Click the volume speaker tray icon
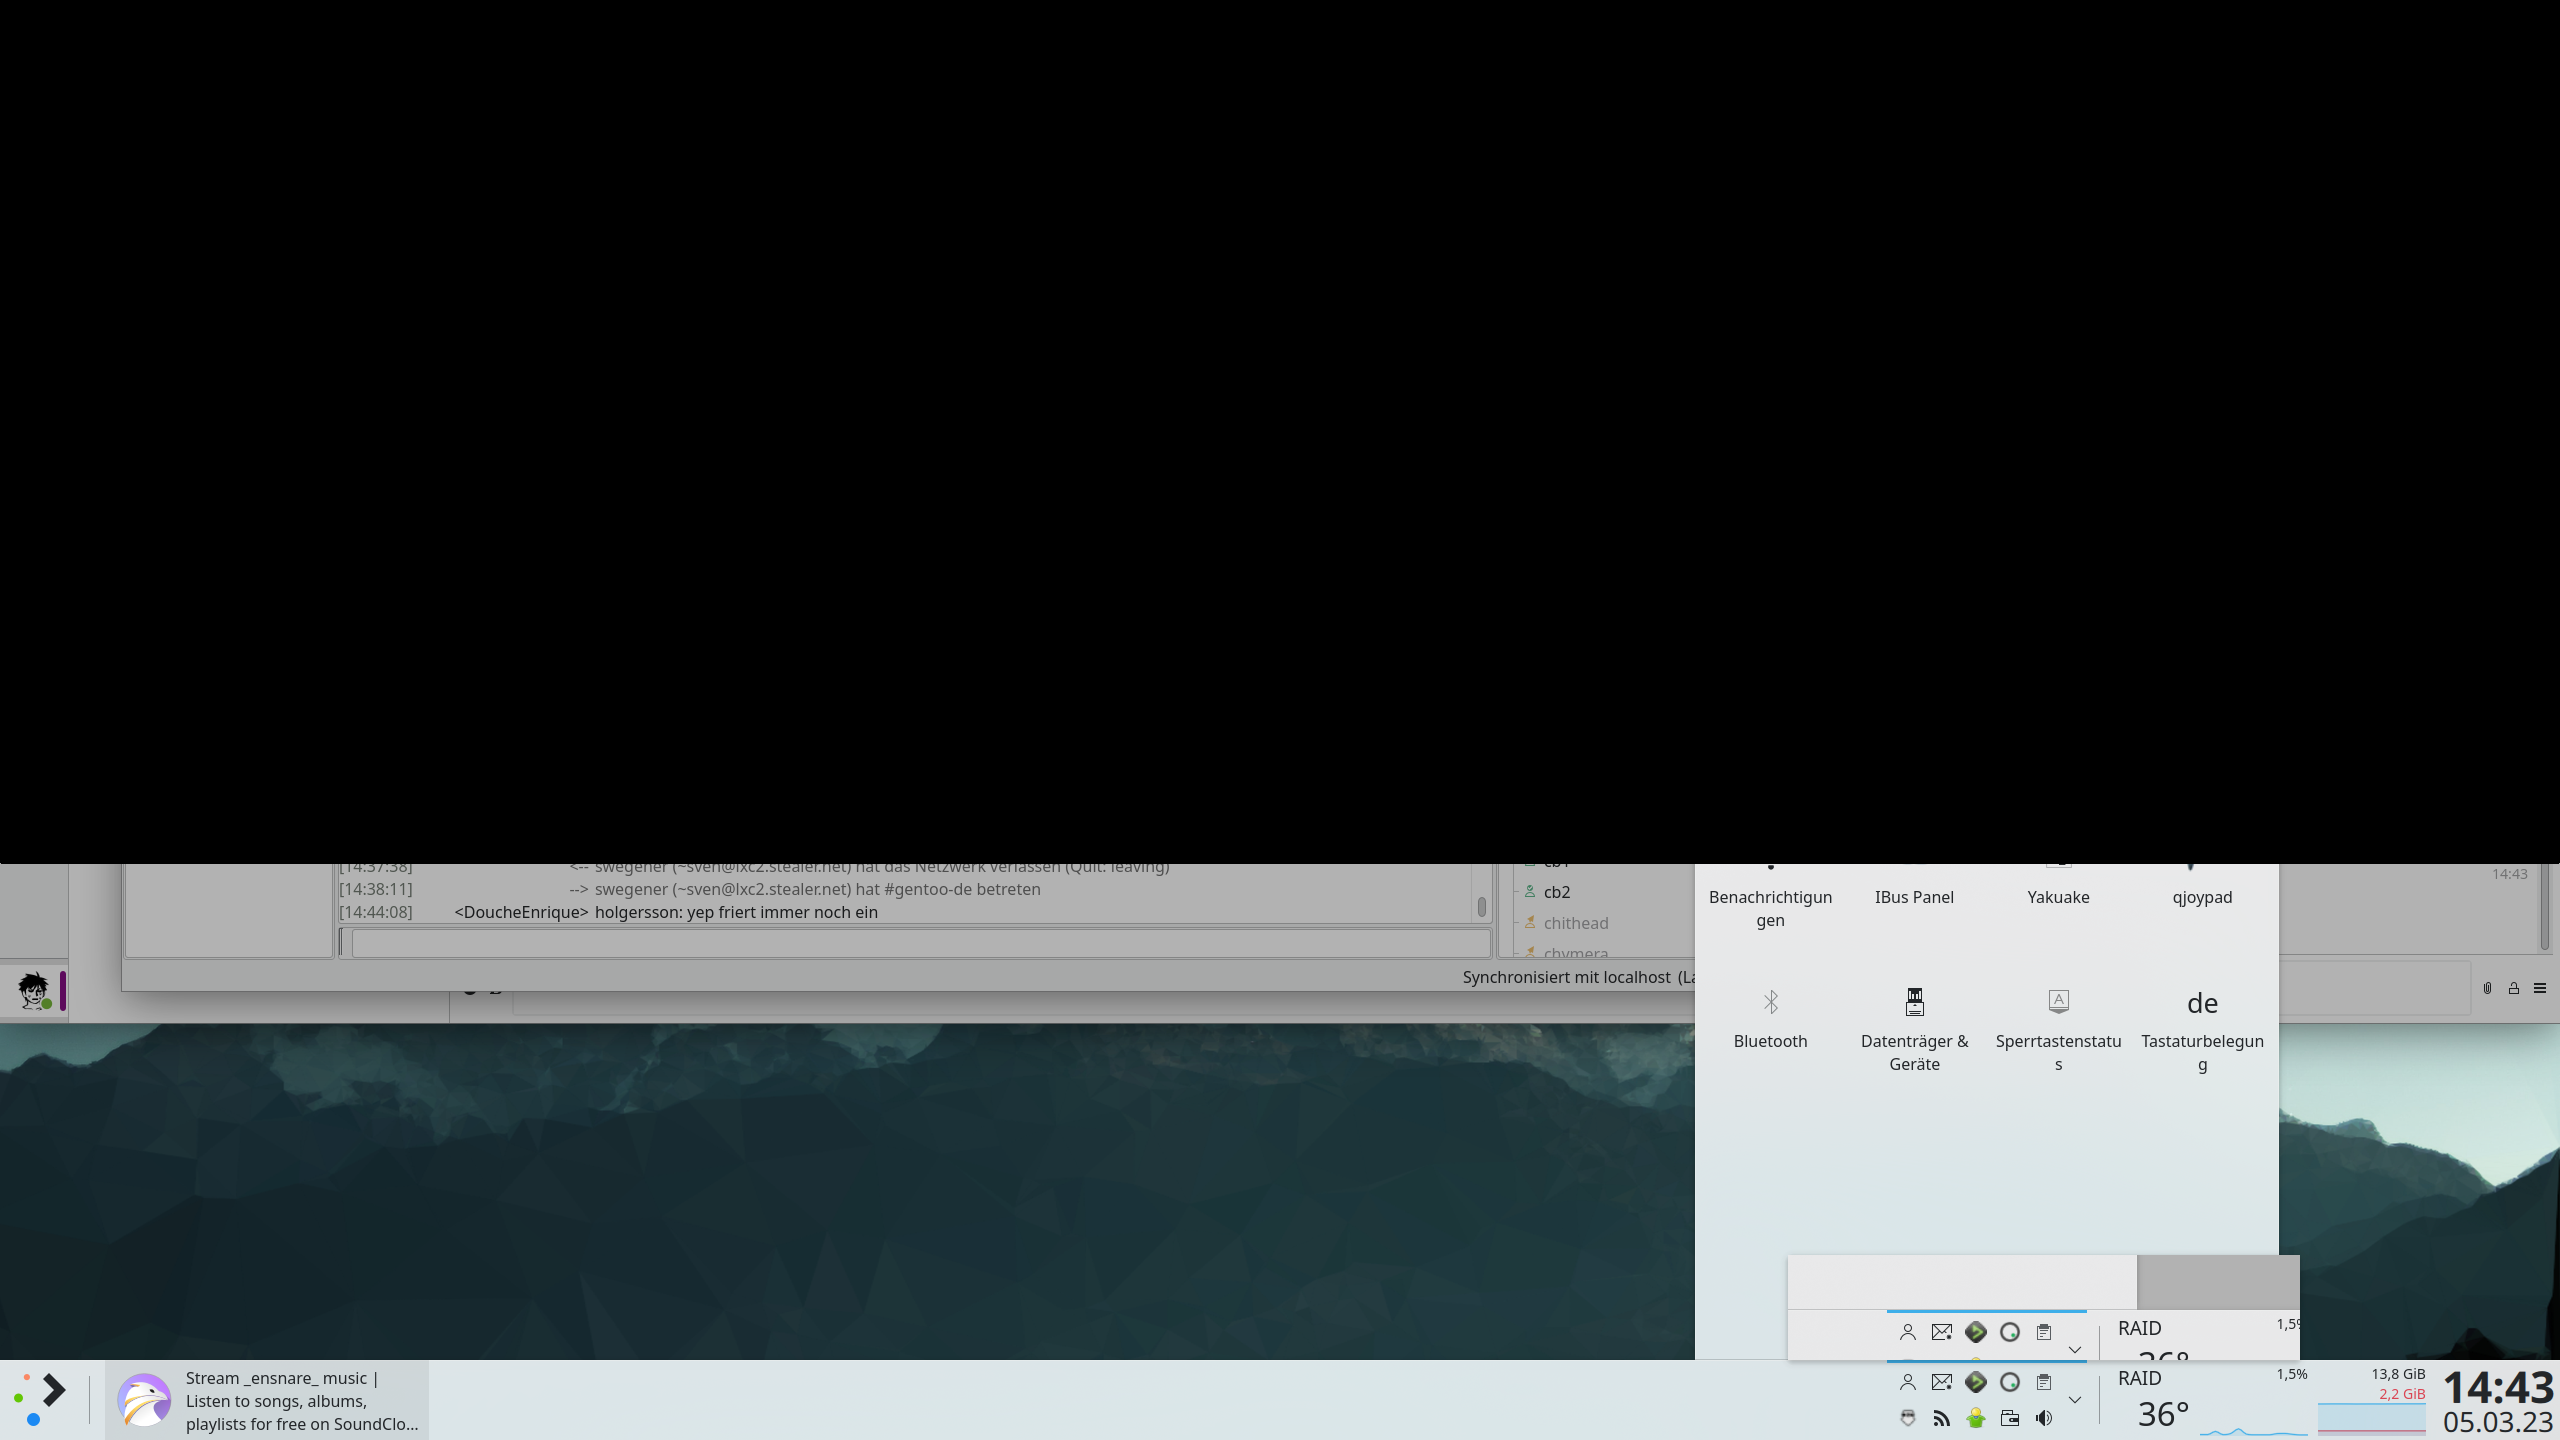Viewport: 2560px width, 1440px height. pos(2044,1418)
